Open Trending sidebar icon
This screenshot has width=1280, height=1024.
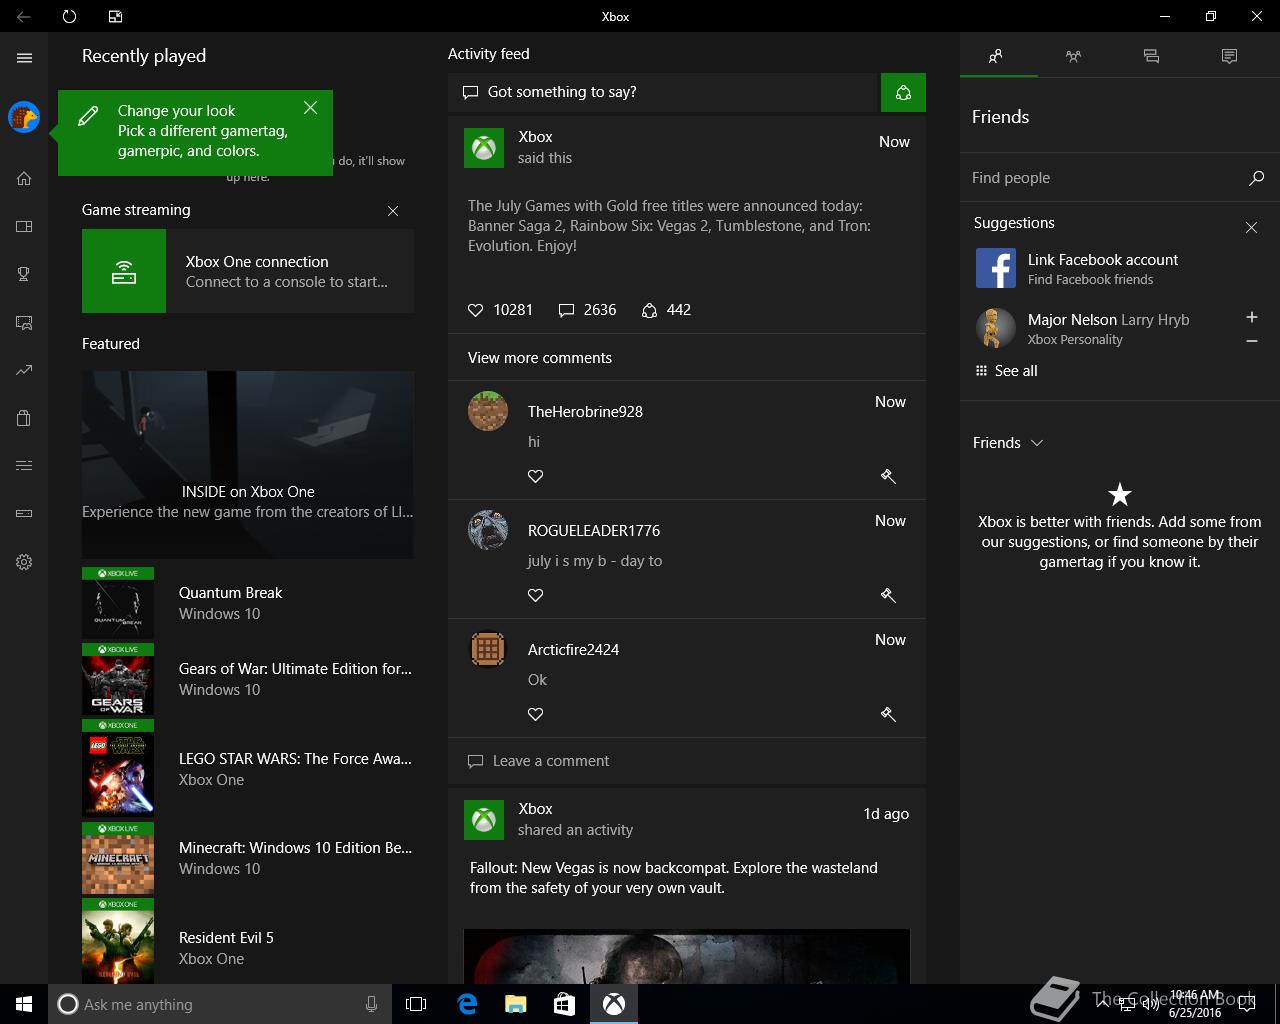coord(24,370)
